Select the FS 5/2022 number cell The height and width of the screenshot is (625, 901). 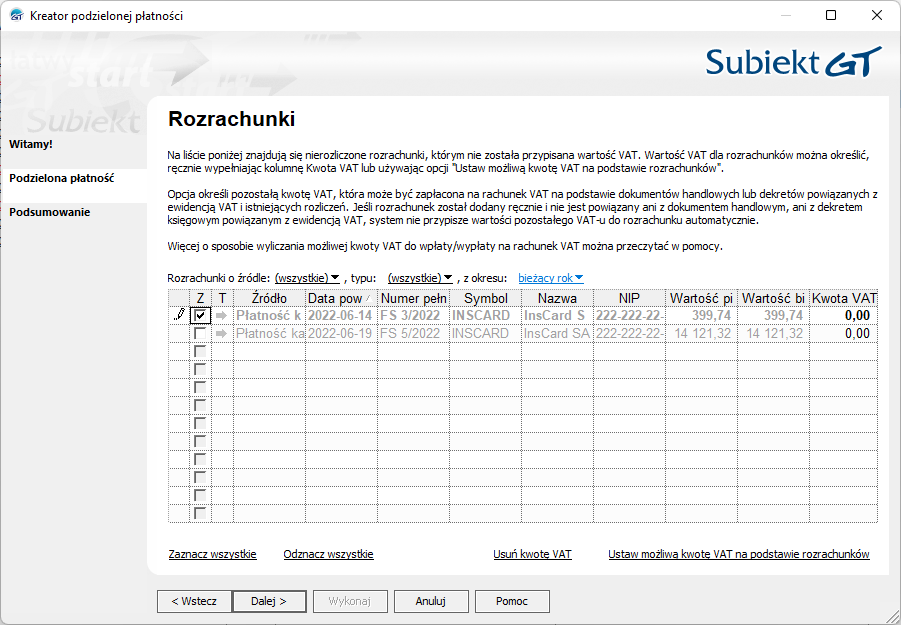pyautogui.click(x=413, y=333)
